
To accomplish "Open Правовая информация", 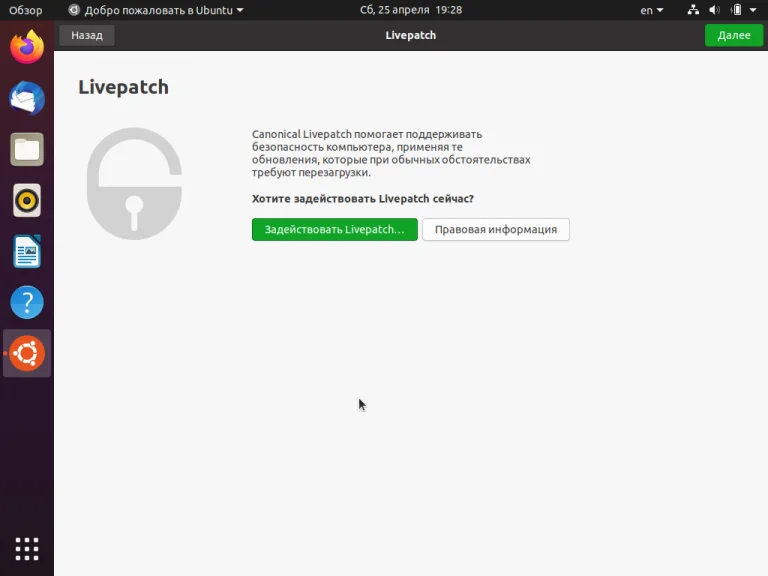I will point(496,229).
